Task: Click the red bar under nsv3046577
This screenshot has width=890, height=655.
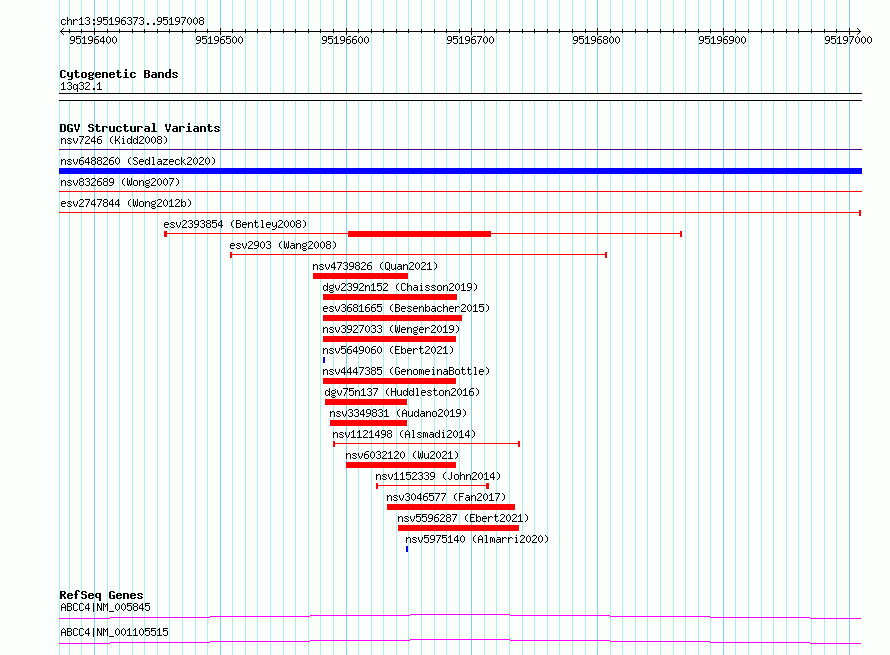Action: 451,507
